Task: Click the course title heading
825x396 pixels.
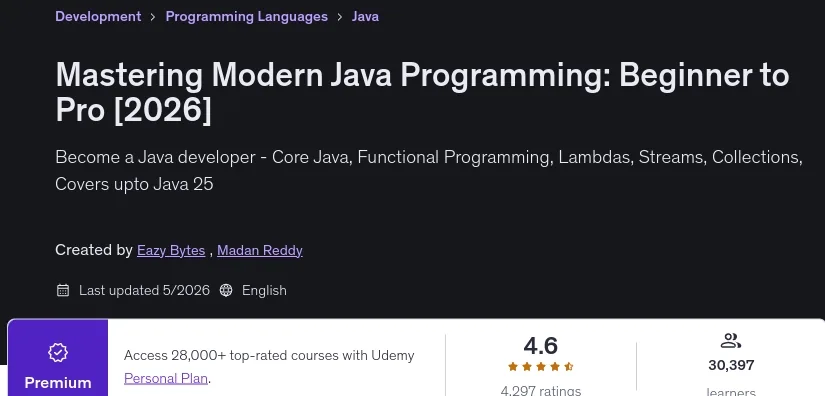Action: click(x=422, y=93)
